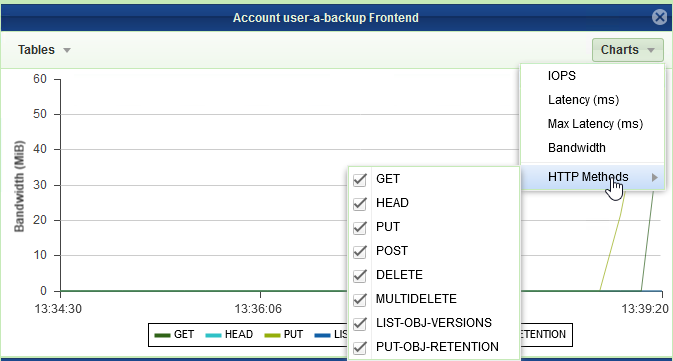The height and width of the screenshot is (361, 673).
Task: Close the Account user-a-backup Frontend dialog
Action: click(659, 17)
